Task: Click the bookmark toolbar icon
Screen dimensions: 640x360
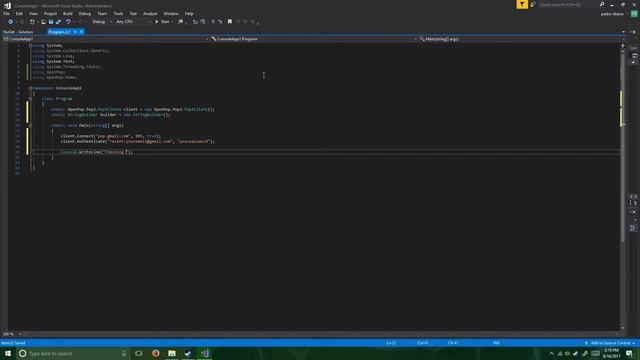Action: [x=230, y=22]
